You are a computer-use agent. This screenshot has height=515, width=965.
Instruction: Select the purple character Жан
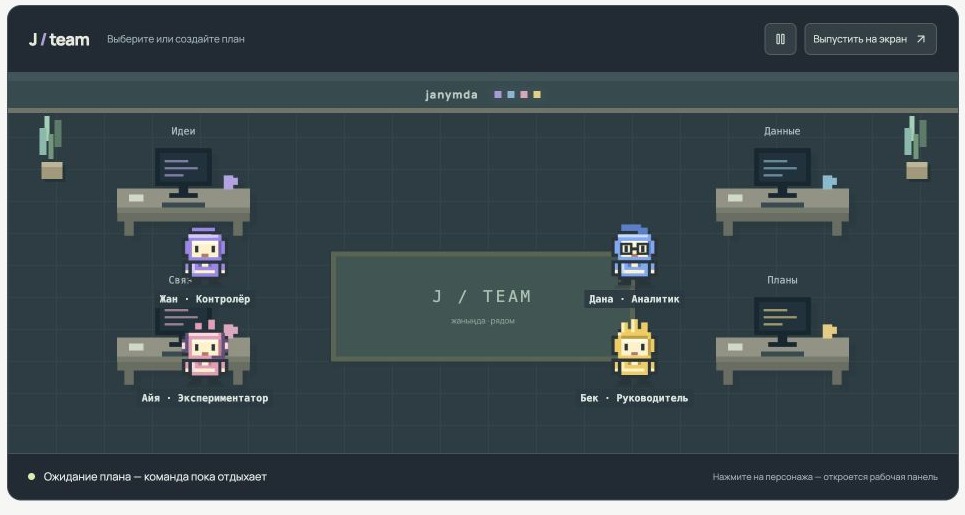click(205, 252)
